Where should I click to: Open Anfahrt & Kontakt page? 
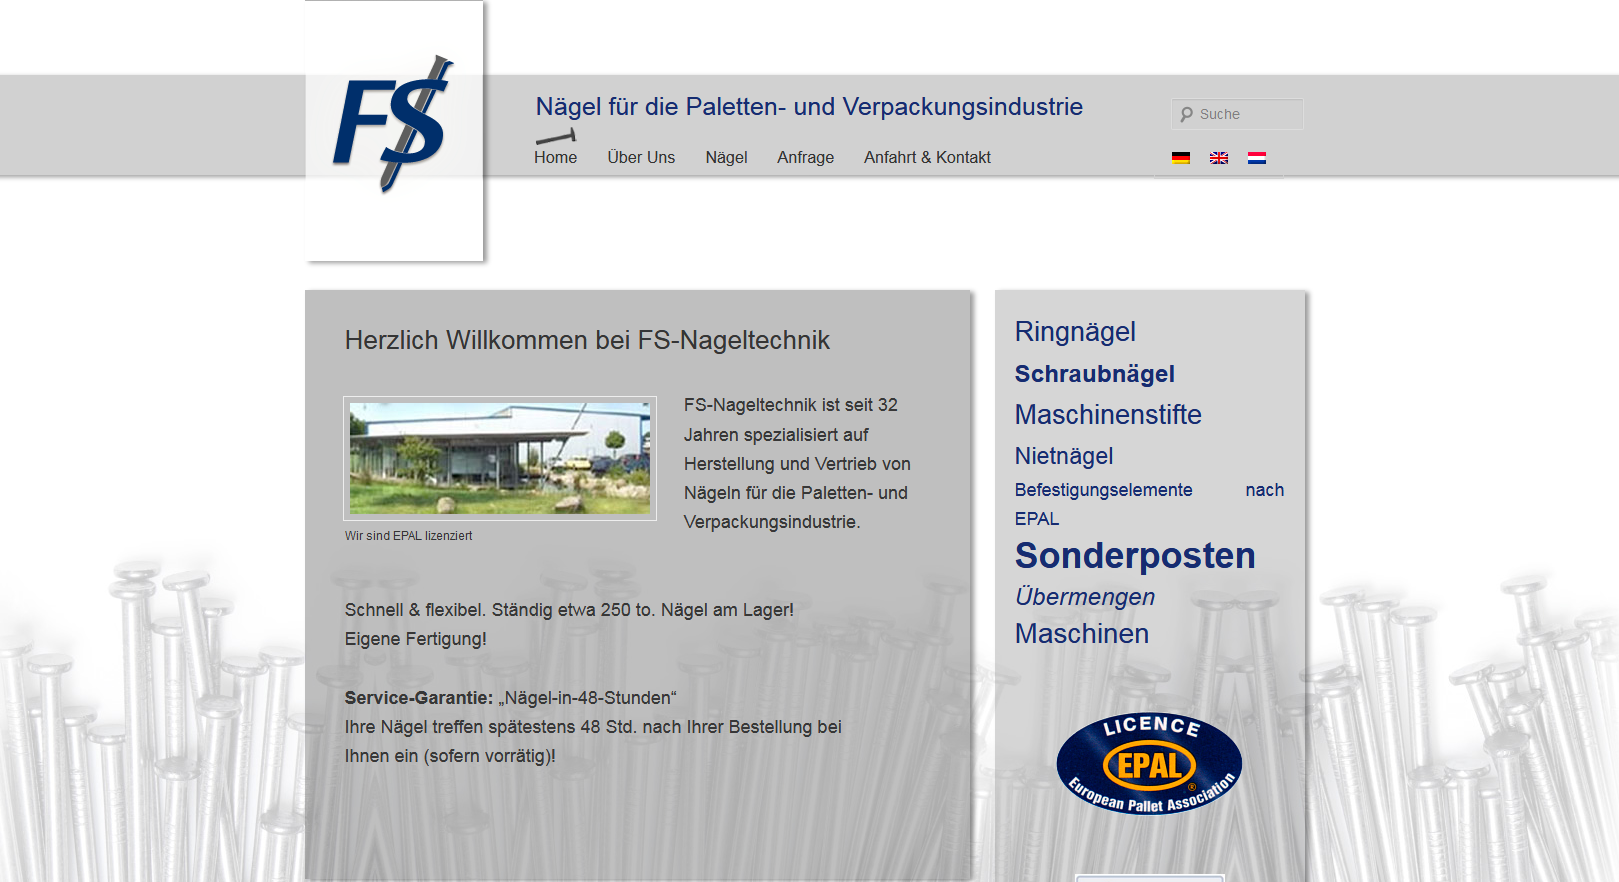(927, 157)
